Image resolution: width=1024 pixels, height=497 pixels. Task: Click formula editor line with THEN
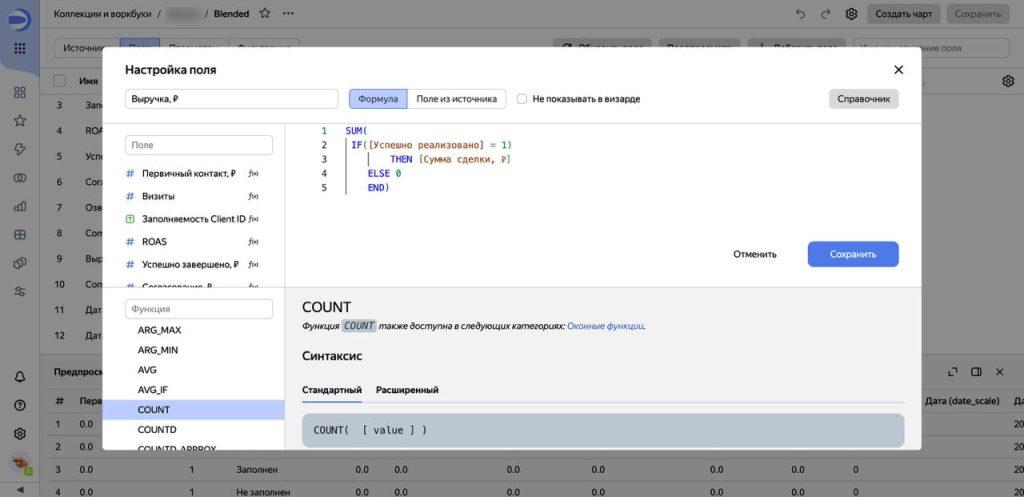(x=451, y=159)
